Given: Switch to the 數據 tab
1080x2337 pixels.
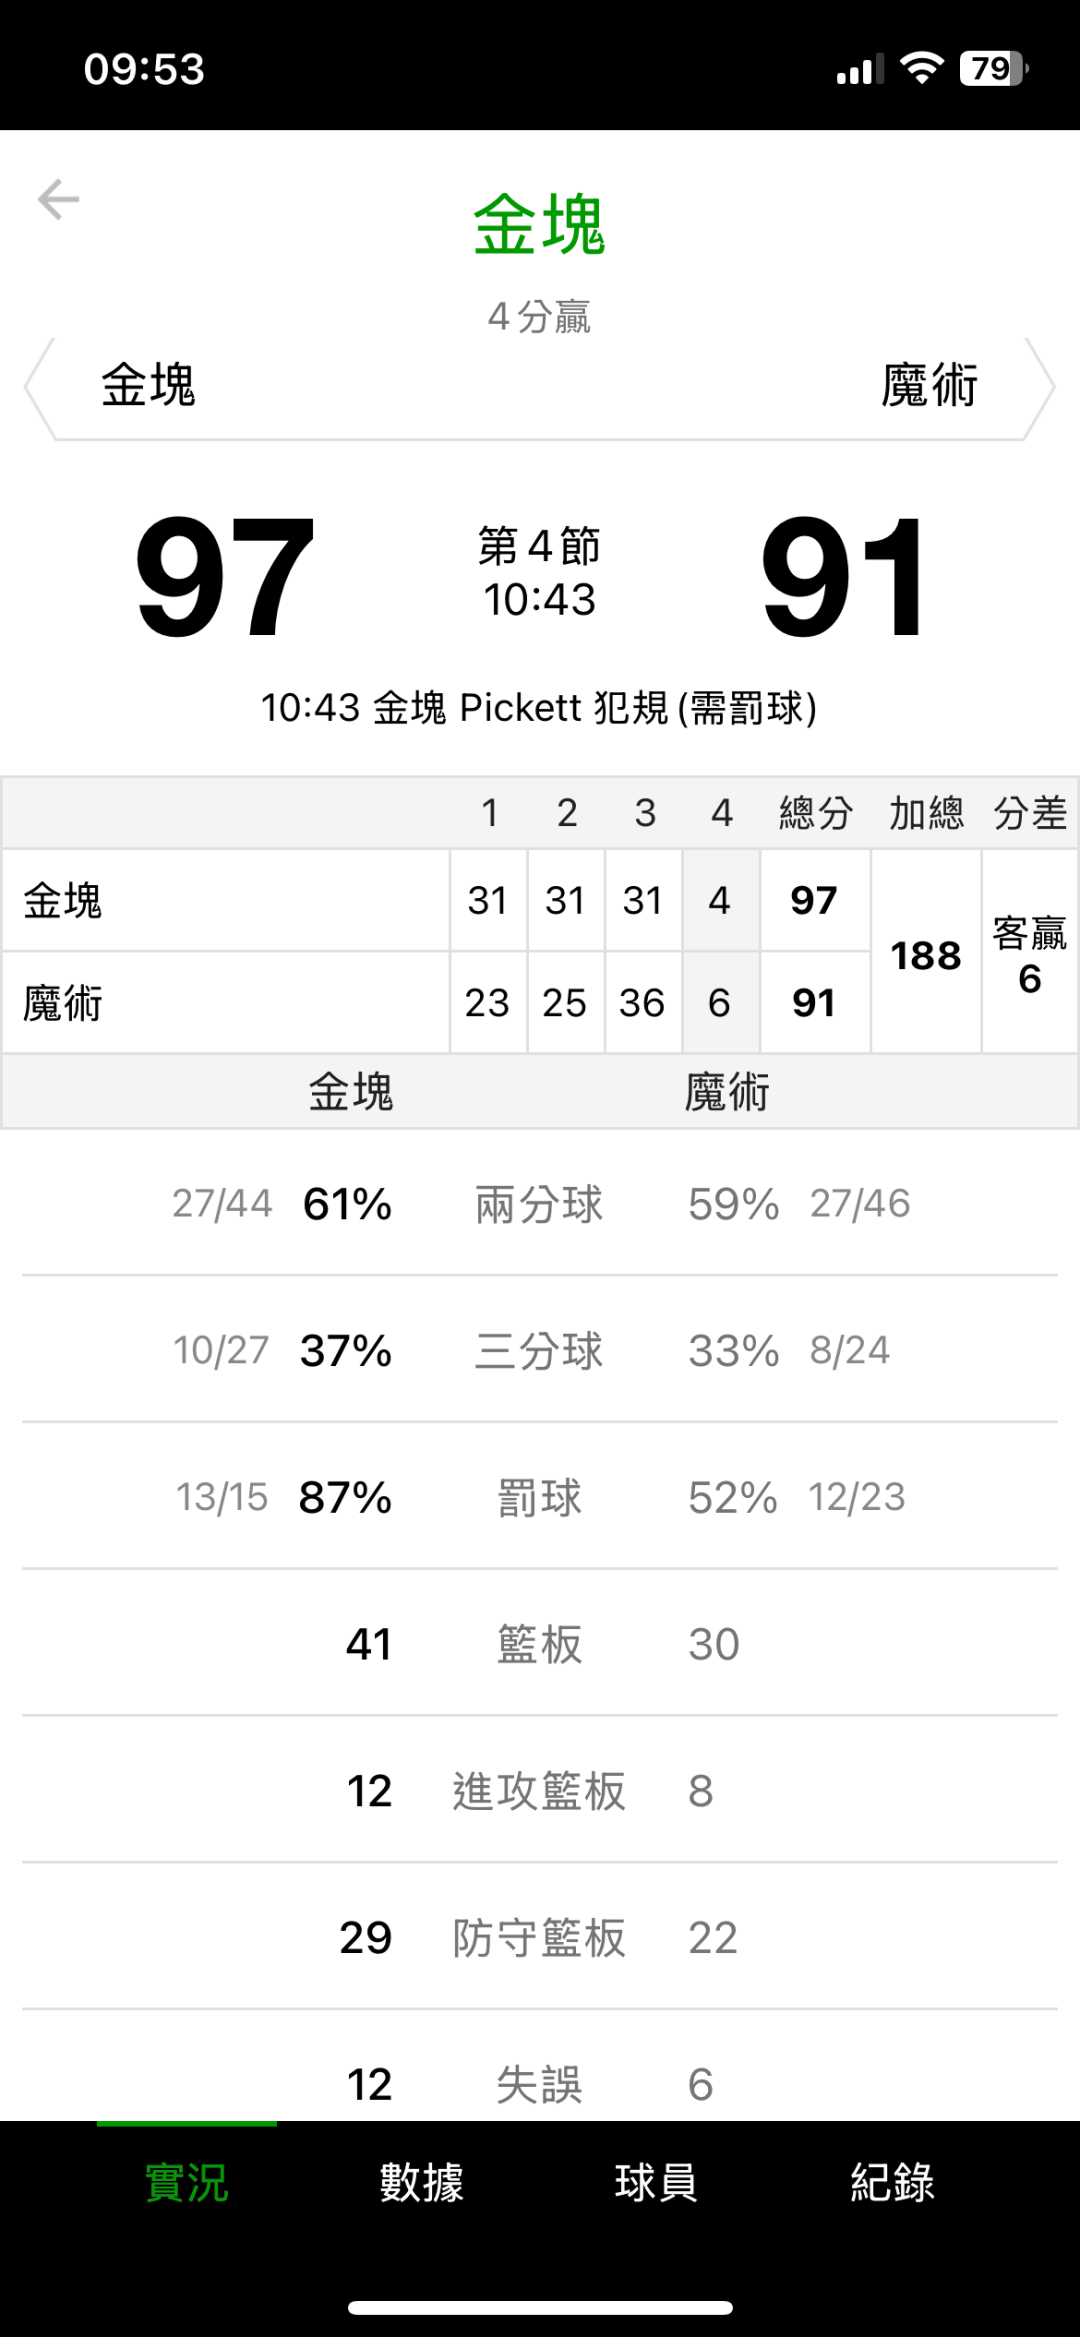Looking at the screenshot, I should tap(421, 2182).
